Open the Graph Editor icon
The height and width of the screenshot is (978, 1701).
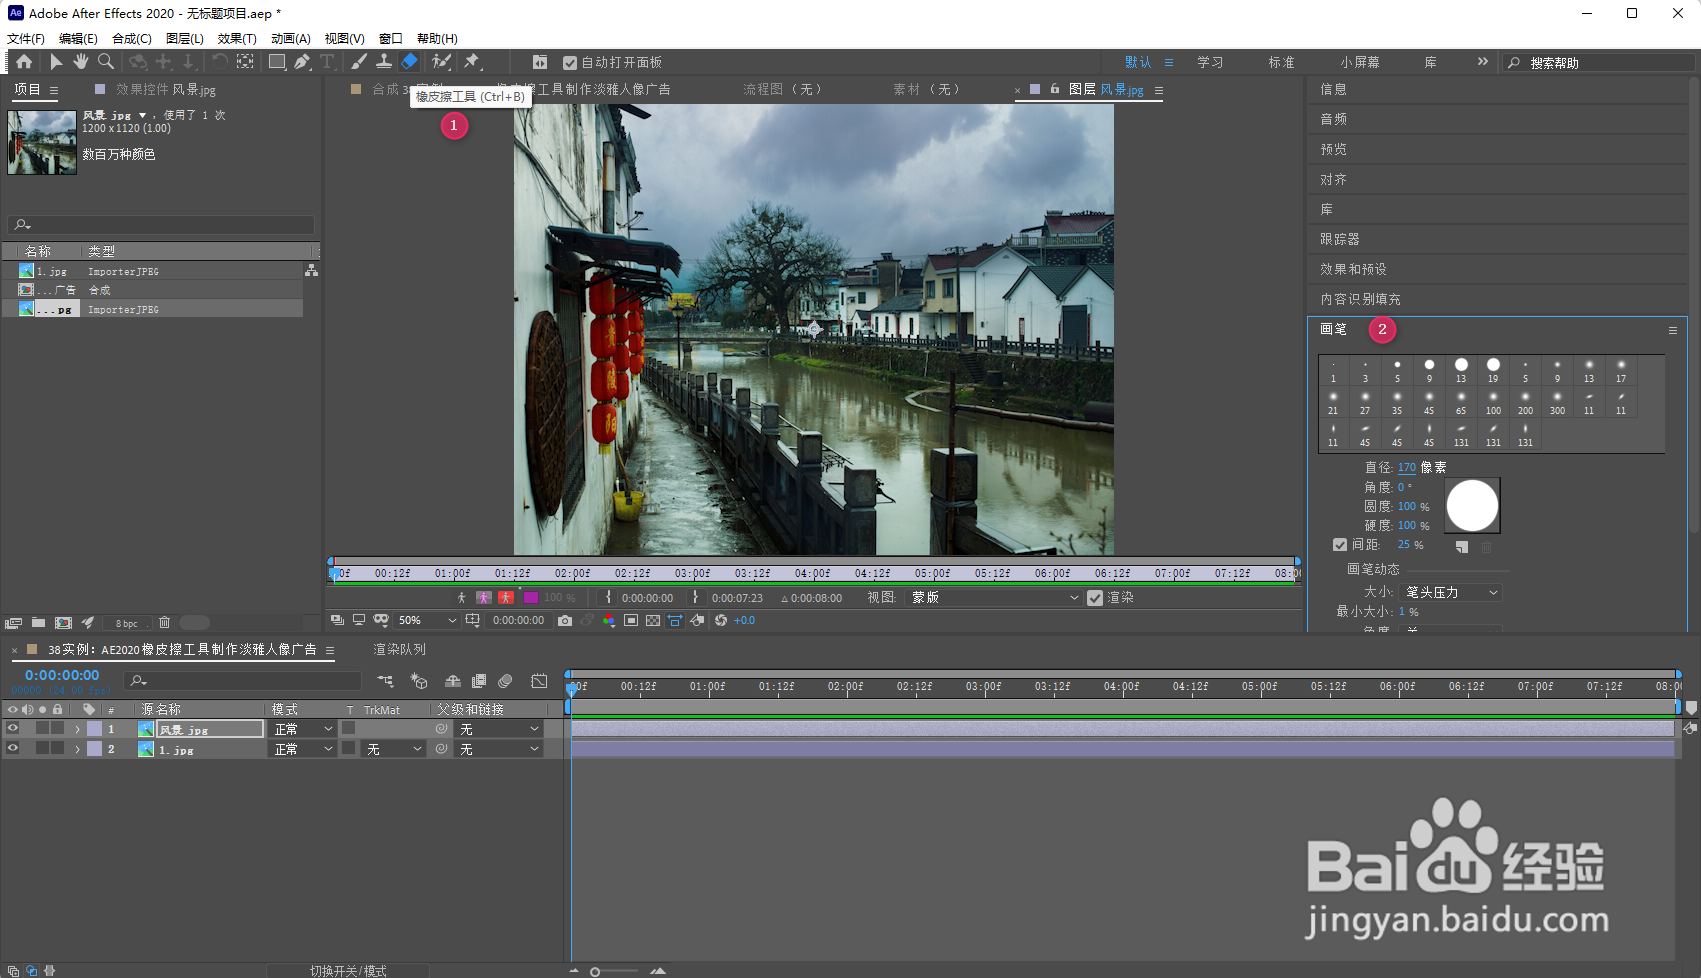539,681
